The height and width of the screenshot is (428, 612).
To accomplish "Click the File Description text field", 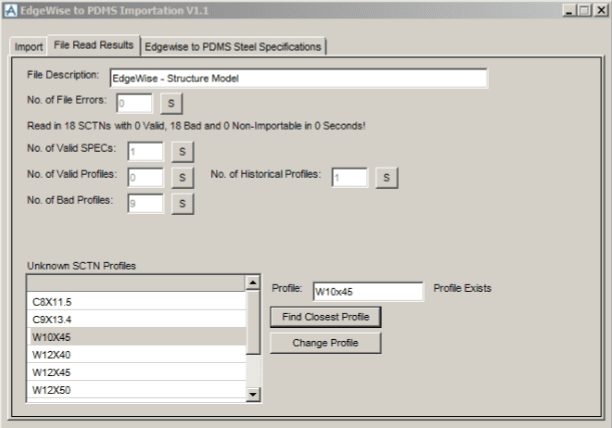I will click(299, 78).
